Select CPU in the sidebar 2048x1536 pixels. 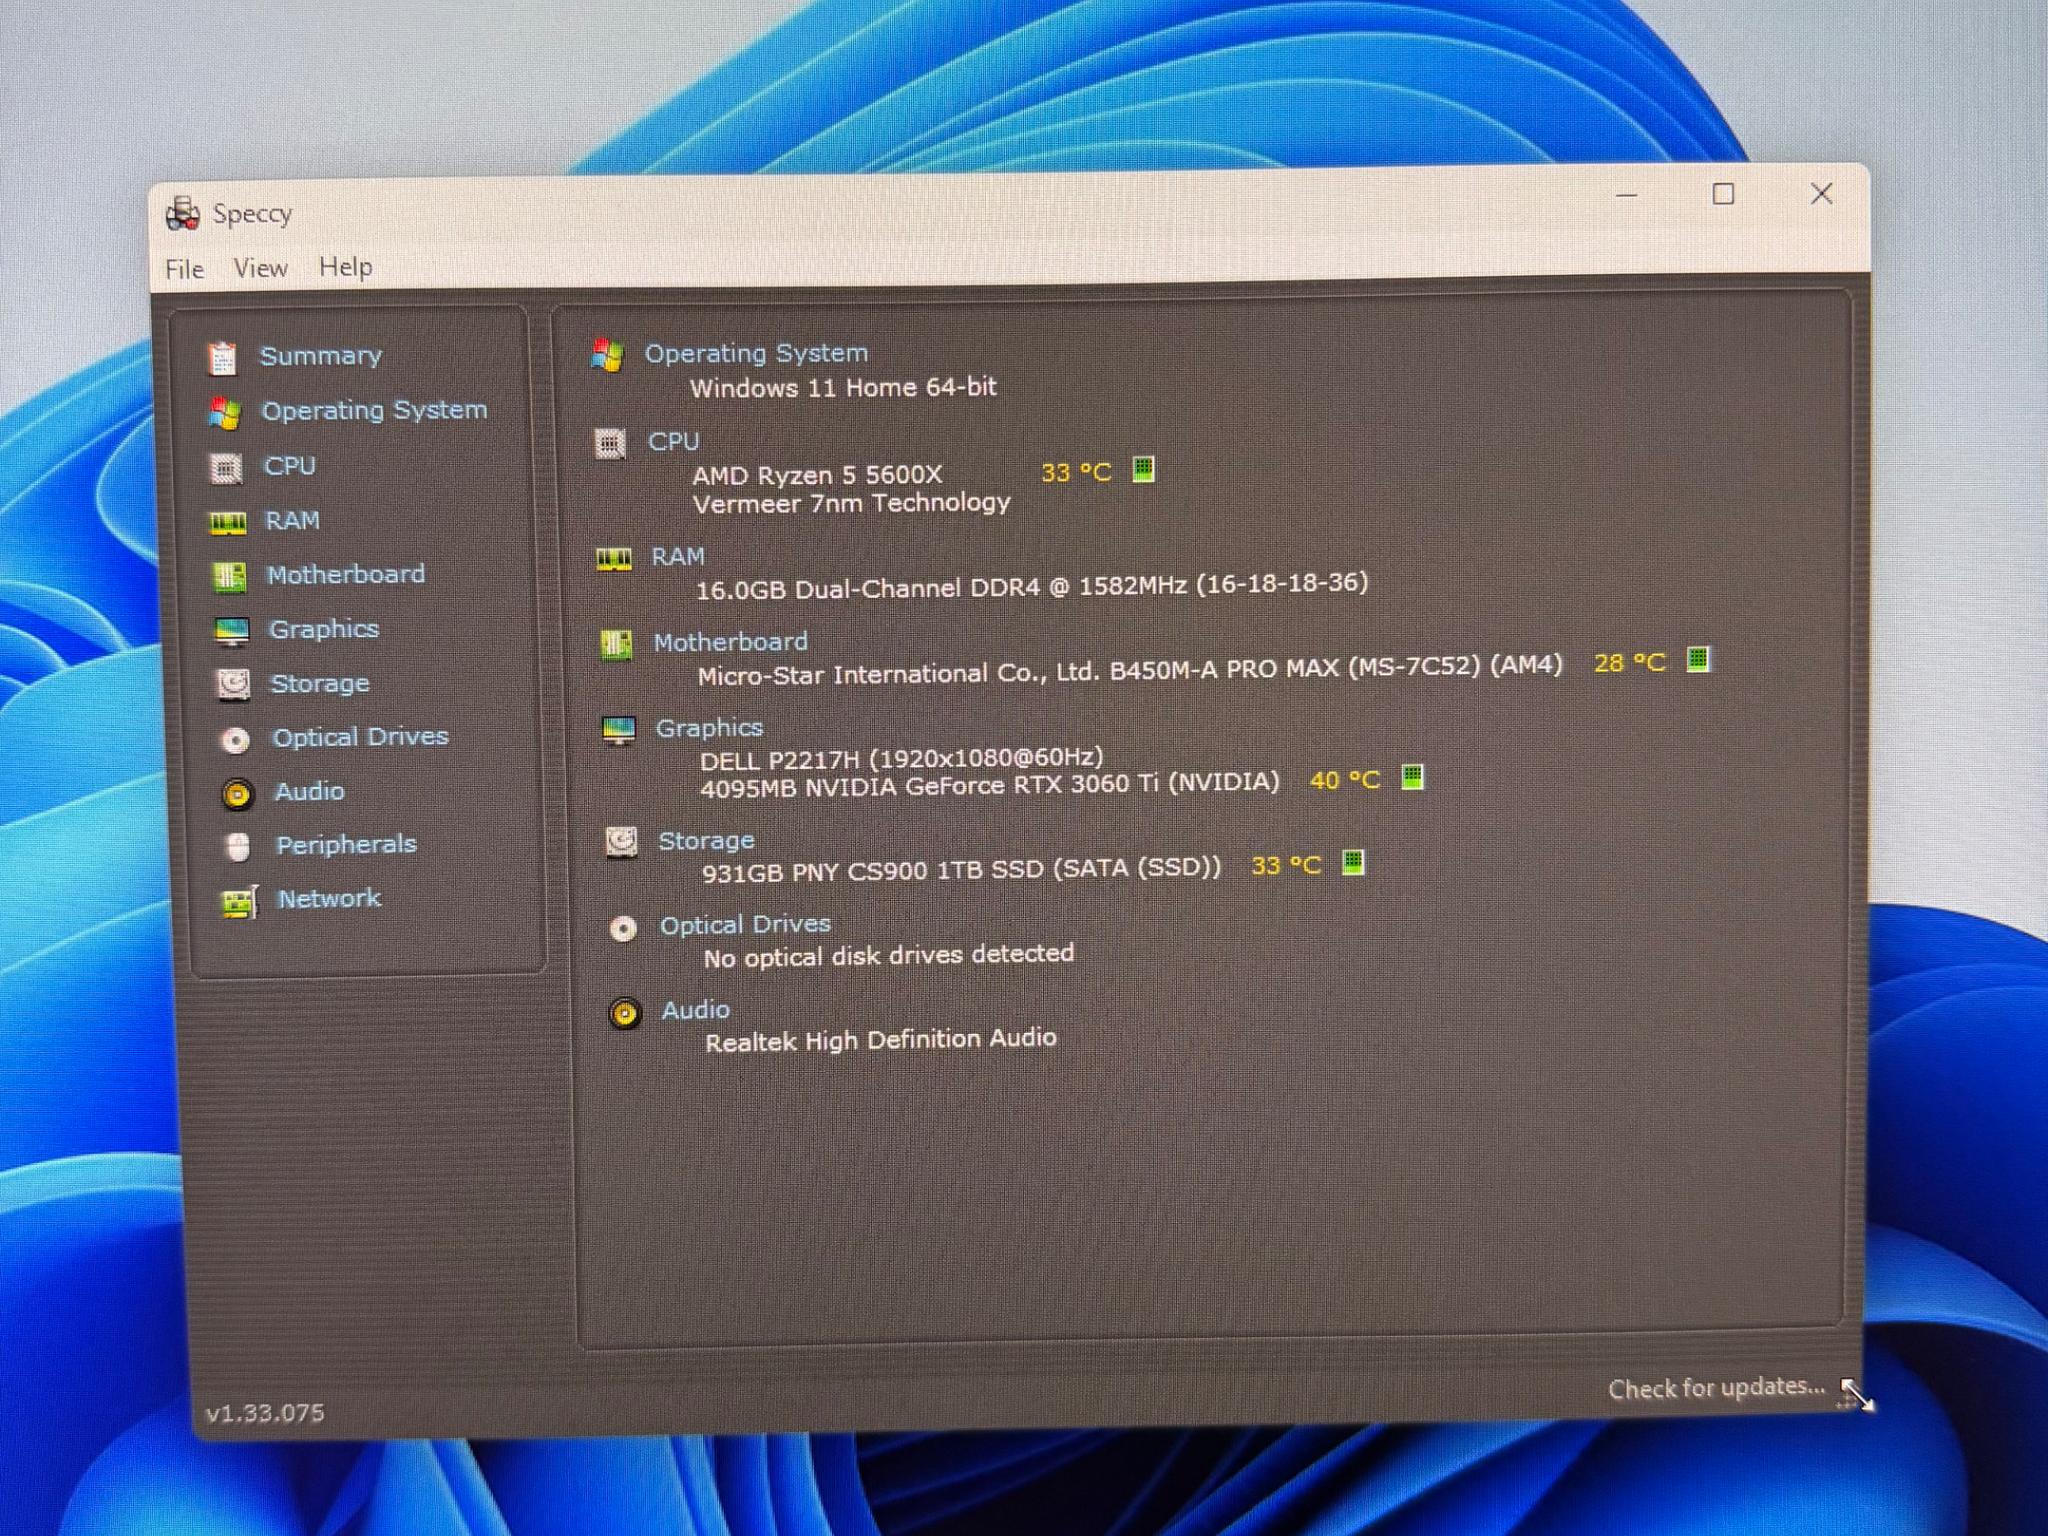[x=290, y=466]
